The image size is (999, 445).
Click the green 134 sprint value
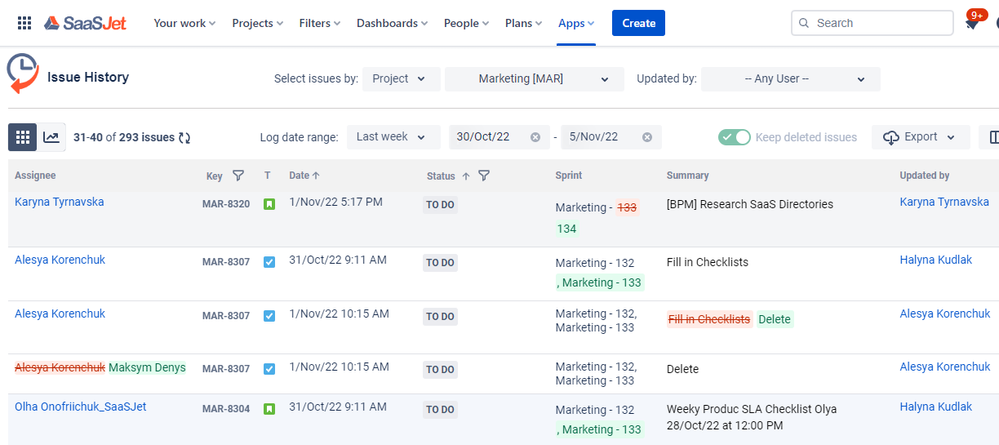tap(566, 228)
